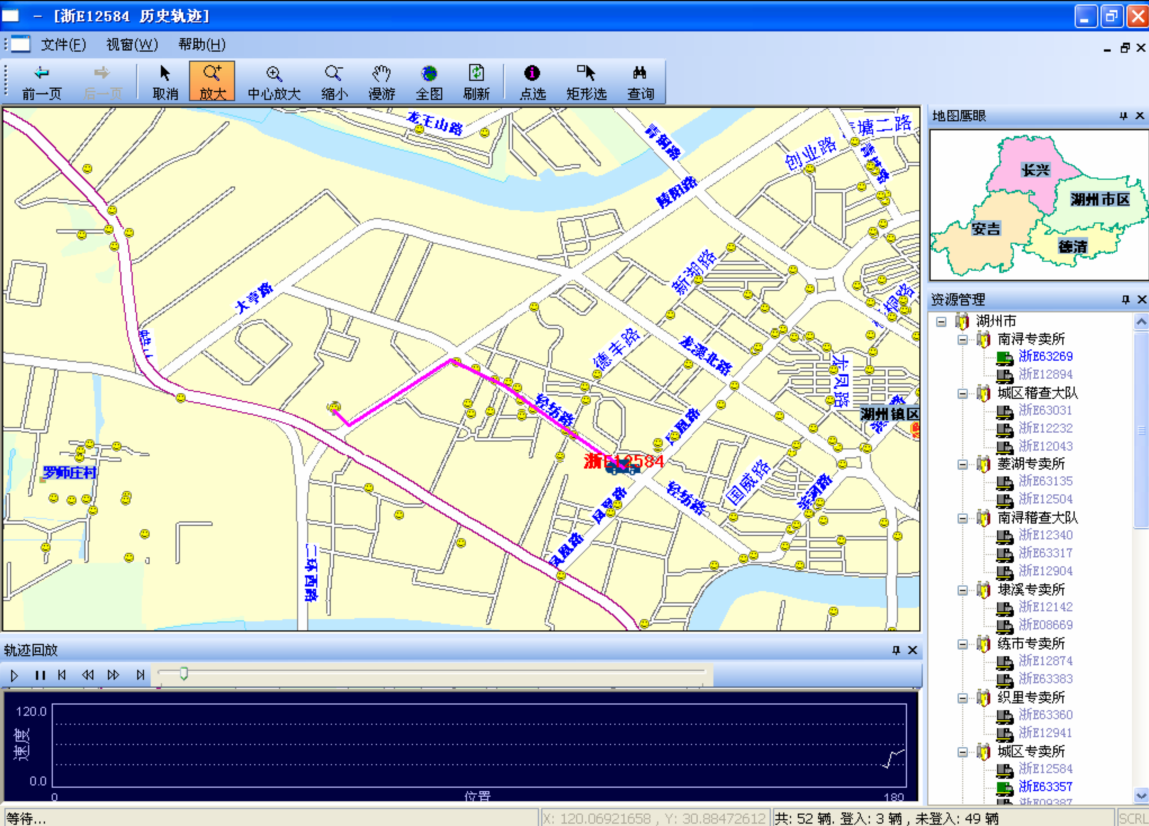Toggle pin on 资源管理 panel
1149x826 pixels.
click(1123, 299)
